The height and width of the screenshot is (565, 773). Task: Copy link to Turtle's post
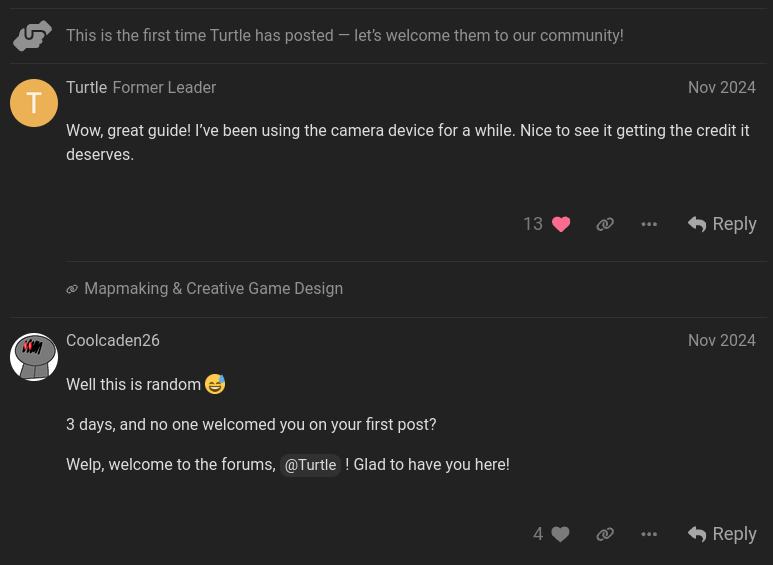(x=605, y=224)
